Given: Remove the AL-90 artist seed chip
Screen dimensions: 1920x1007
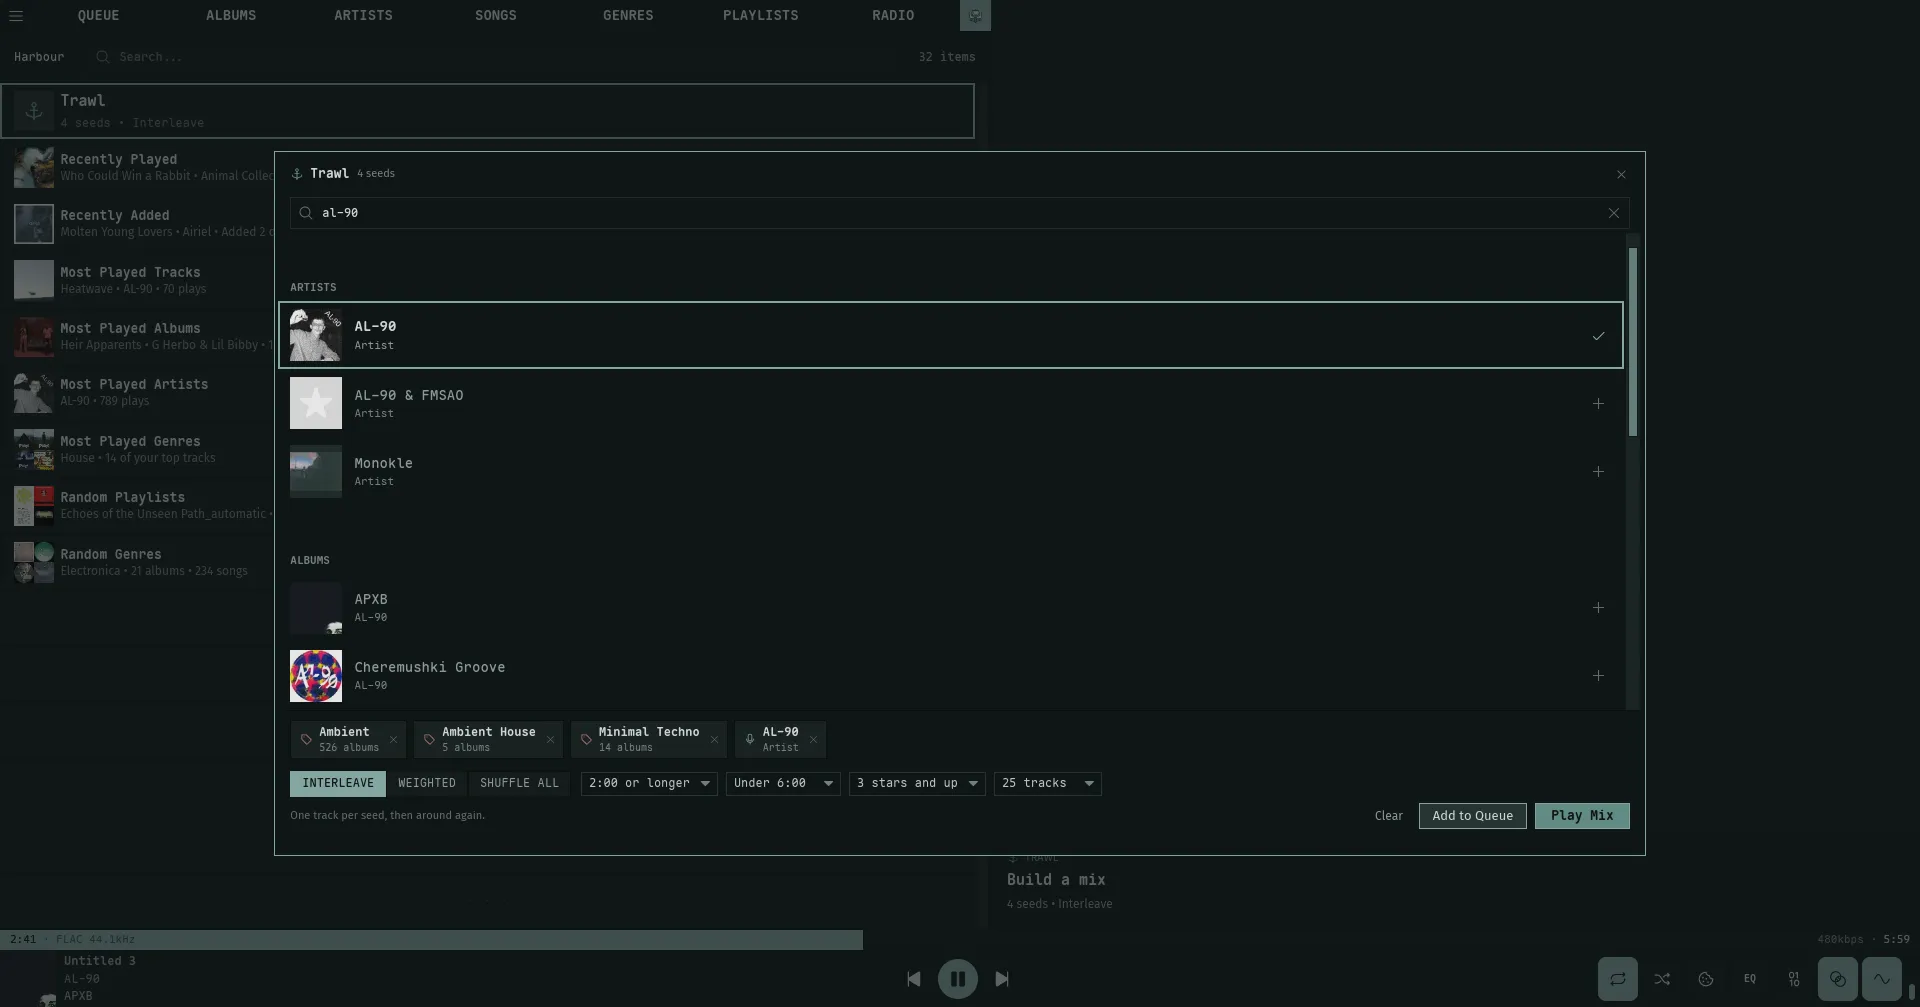Looking at the screenshot, I should [x=813, y=740].
